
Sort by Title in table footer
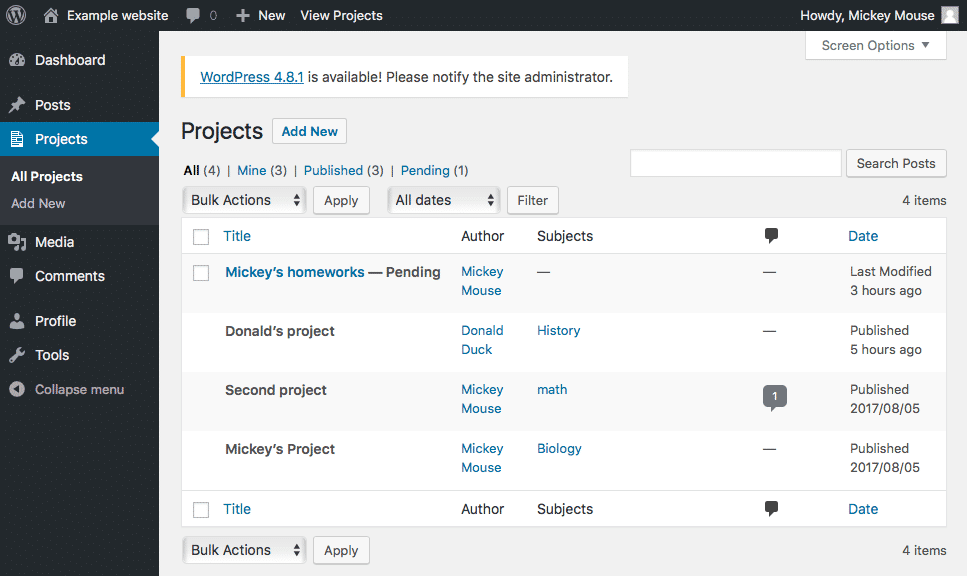pyautogui.click(x=237, y=509)
